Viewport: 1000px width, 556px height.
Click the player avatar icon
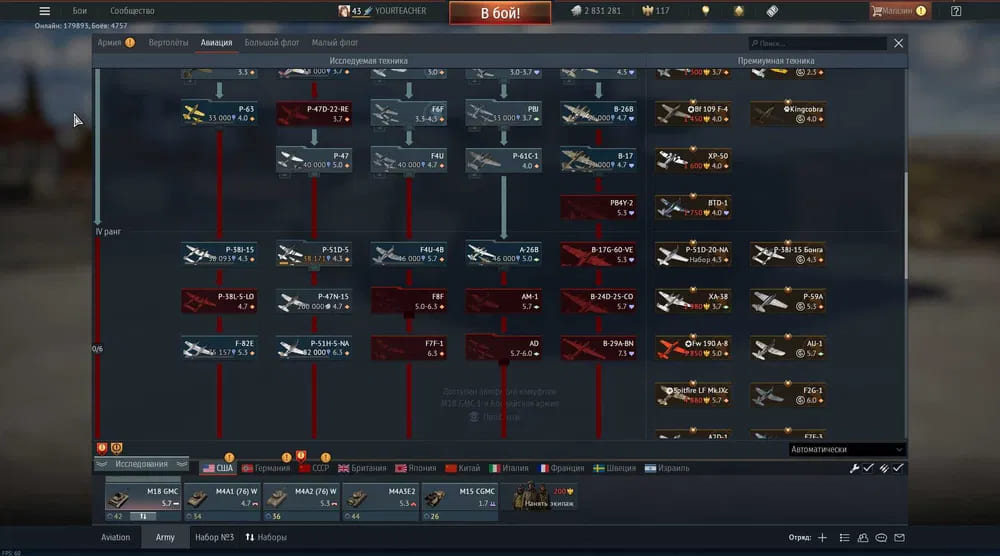344,11
